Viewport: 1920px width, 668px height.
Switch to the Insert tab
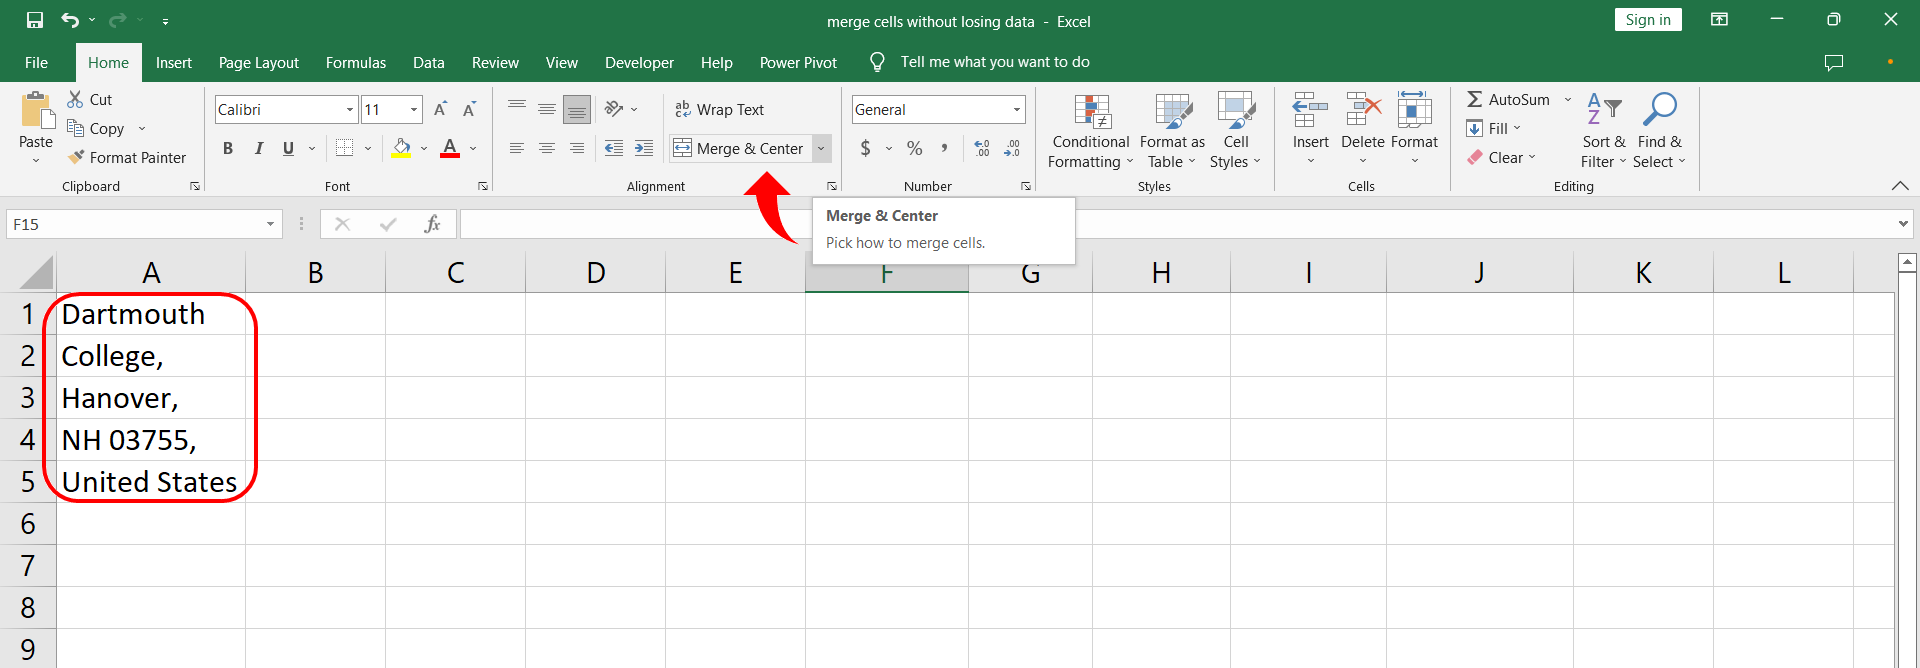coord(174,62)
